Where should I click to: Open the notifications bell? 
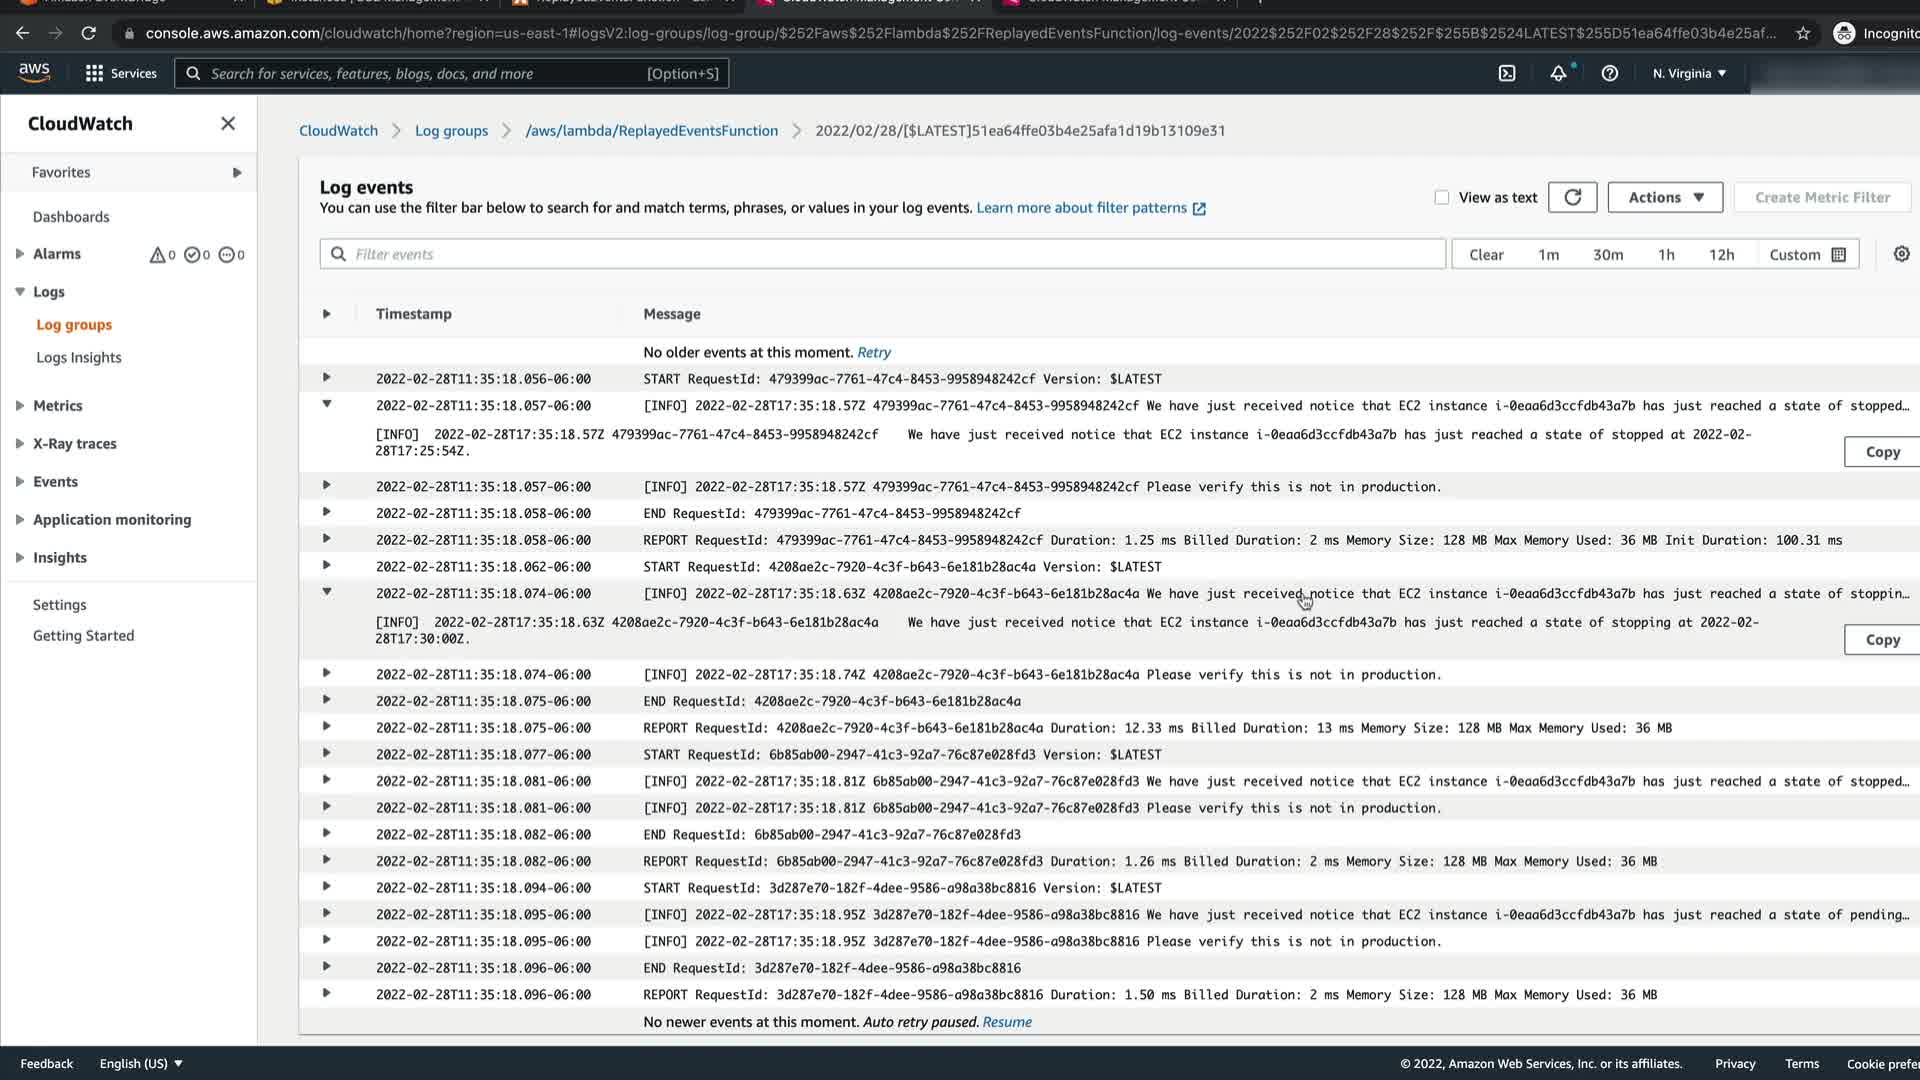pos(1558,73)
